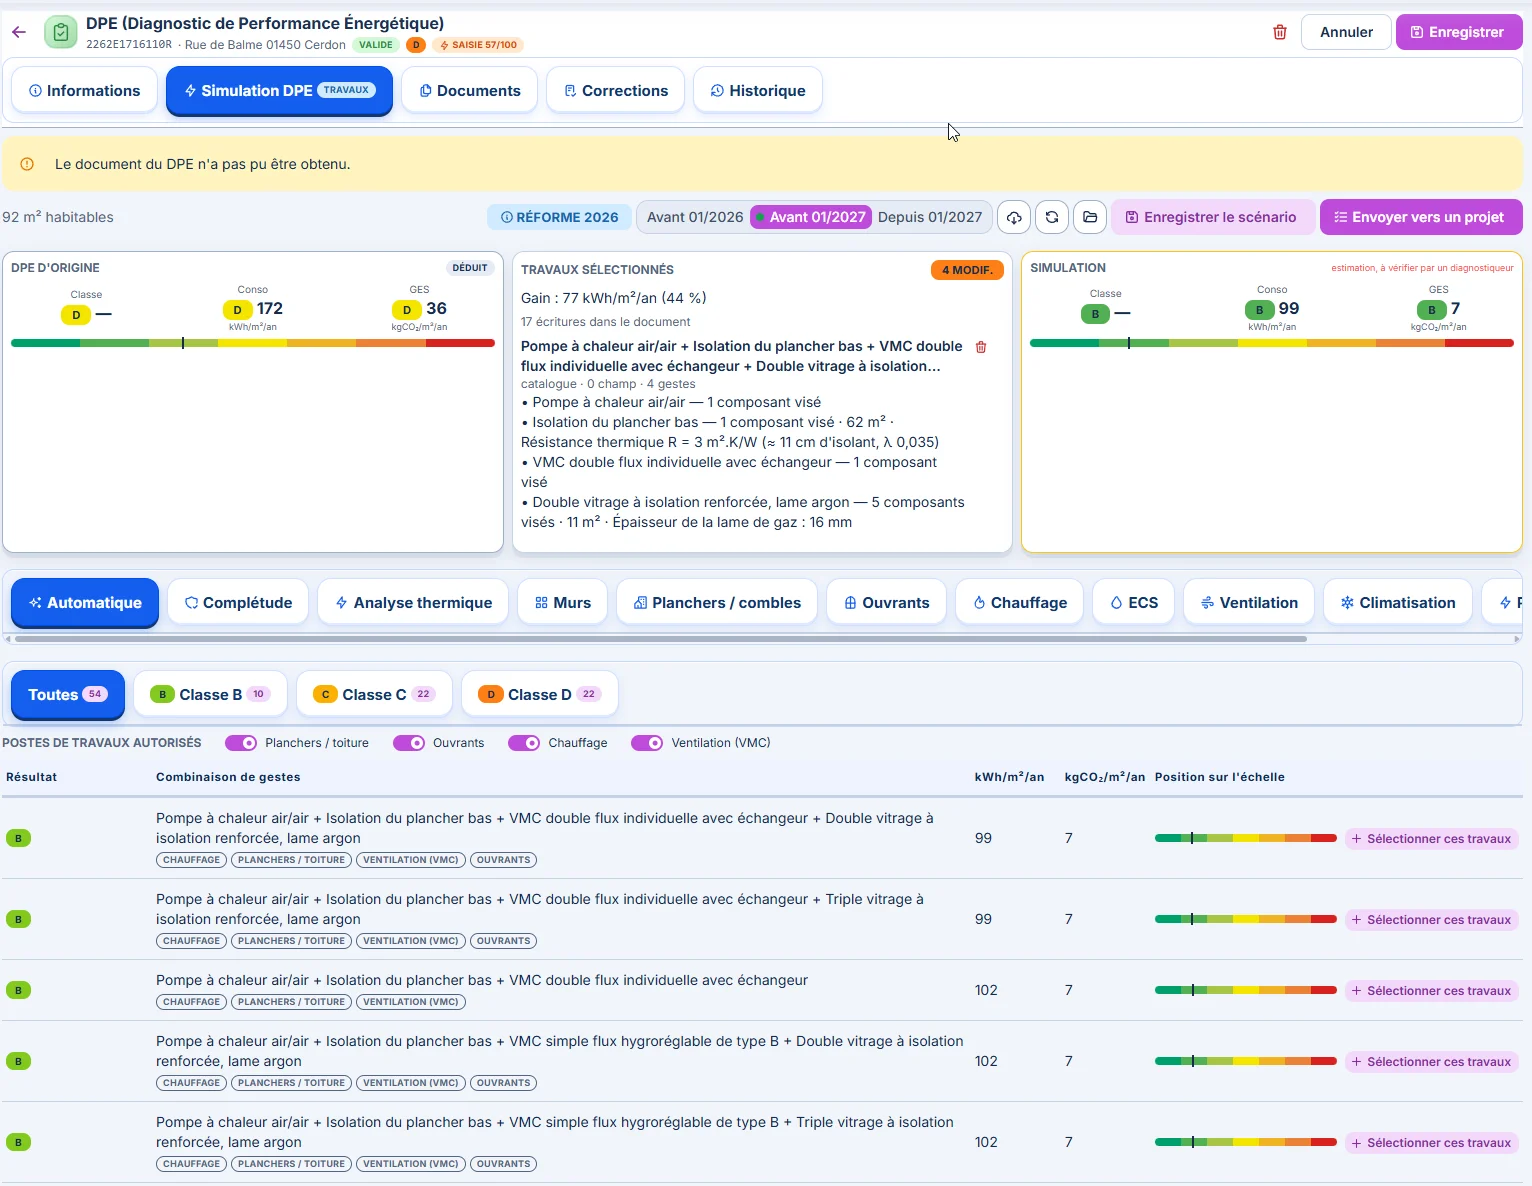Viewport: 1532px width, 1186px height.
Task: Select the Depuis 01/2027 period option
Action: [x=930, y=217]
